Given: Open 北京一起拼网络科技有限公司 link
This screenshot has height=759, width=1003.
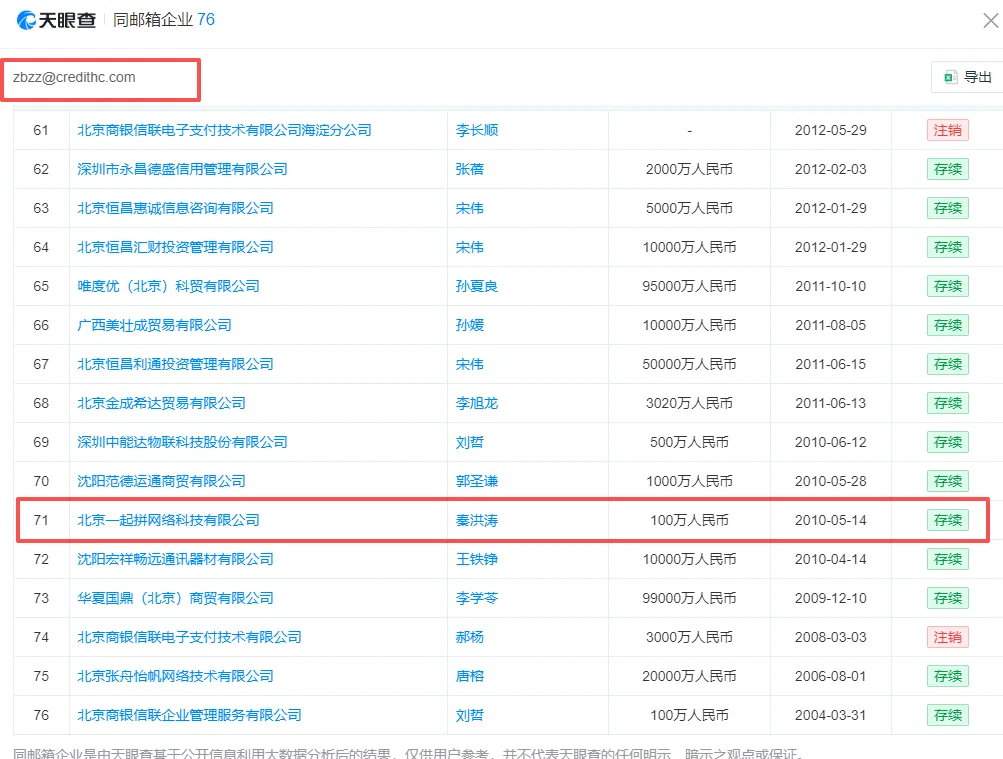Looking at the screenshot, I should (168, 520).
